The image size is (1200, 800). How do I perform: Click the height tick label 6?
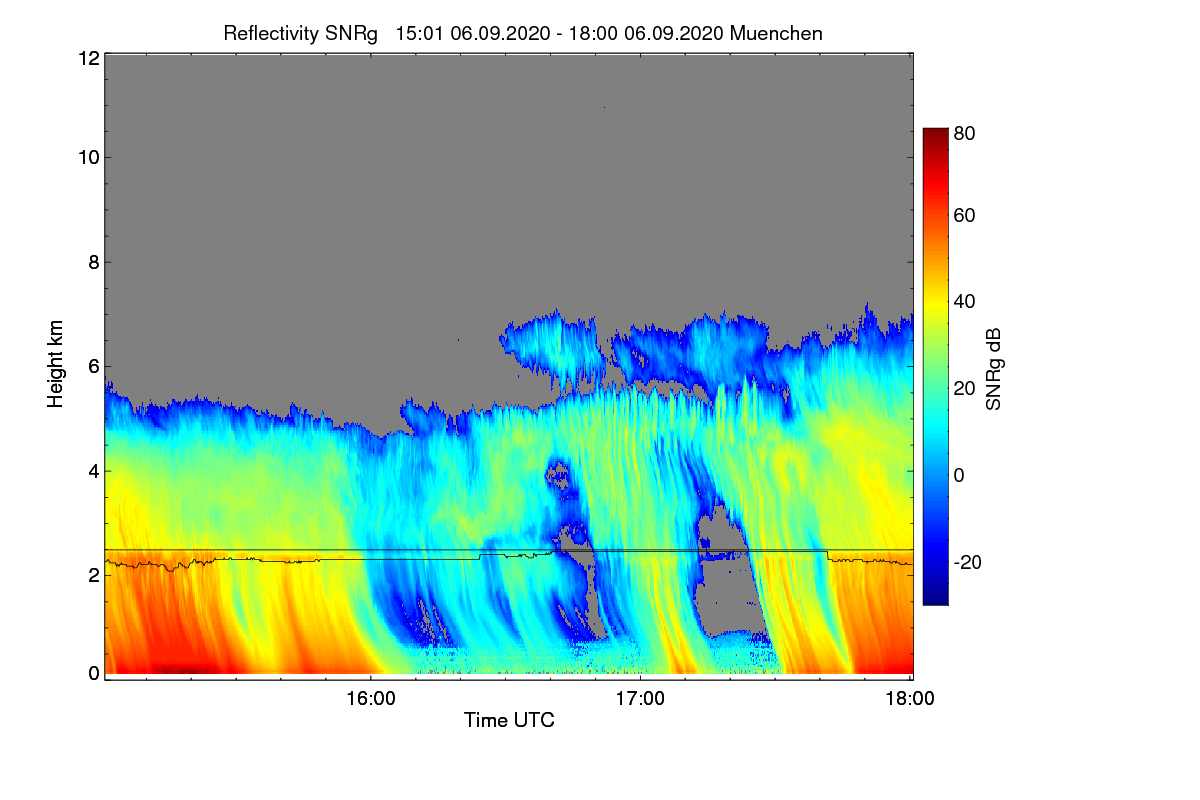(x=93, y=366)
